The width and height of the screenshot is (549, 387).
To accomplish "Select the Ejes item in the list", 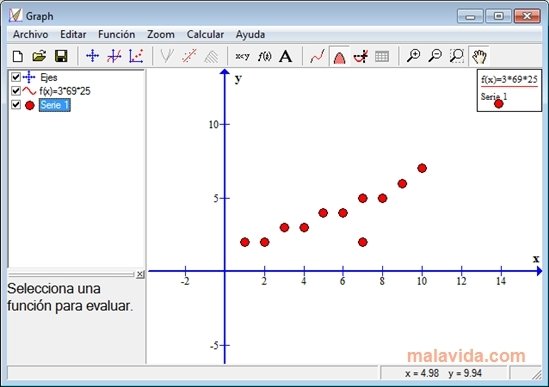I will [49, 77].
